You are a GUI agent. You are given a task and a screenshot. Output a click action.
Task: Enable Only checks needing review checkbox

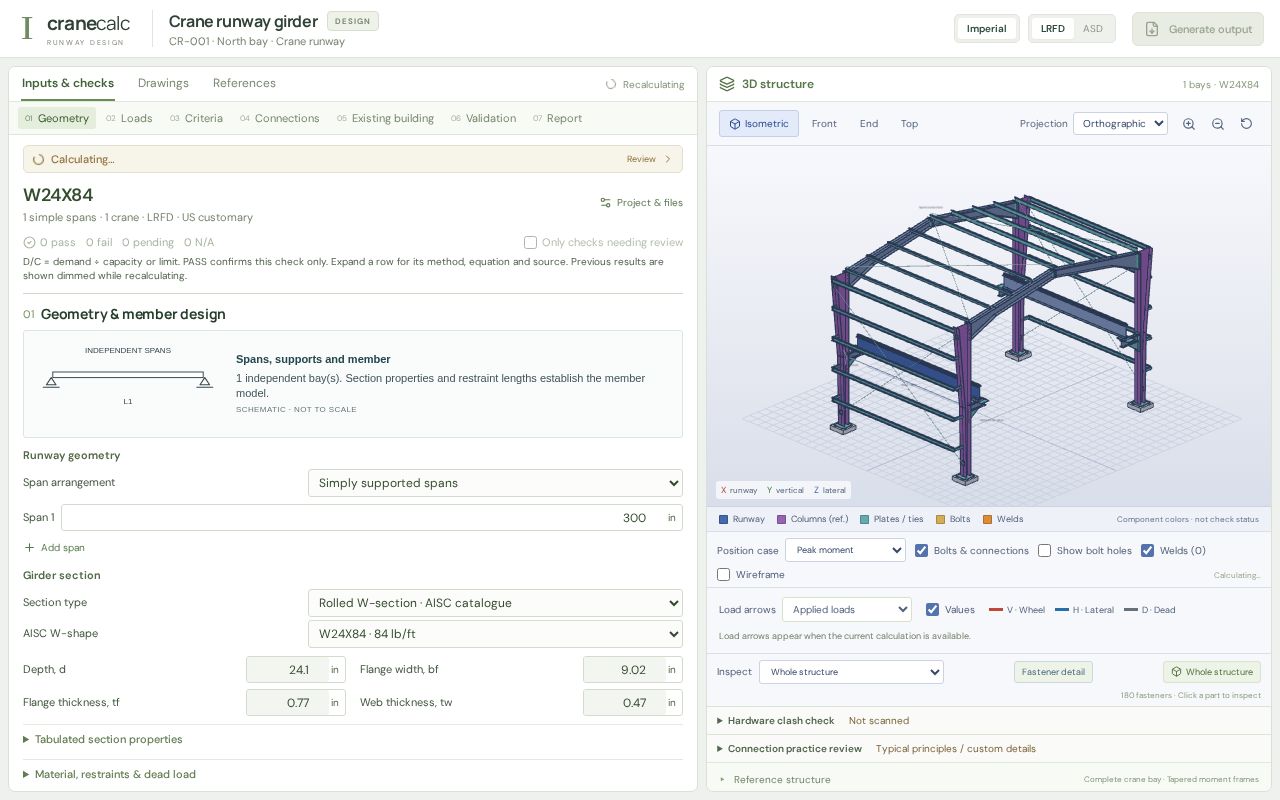click(x=531, y=243)
